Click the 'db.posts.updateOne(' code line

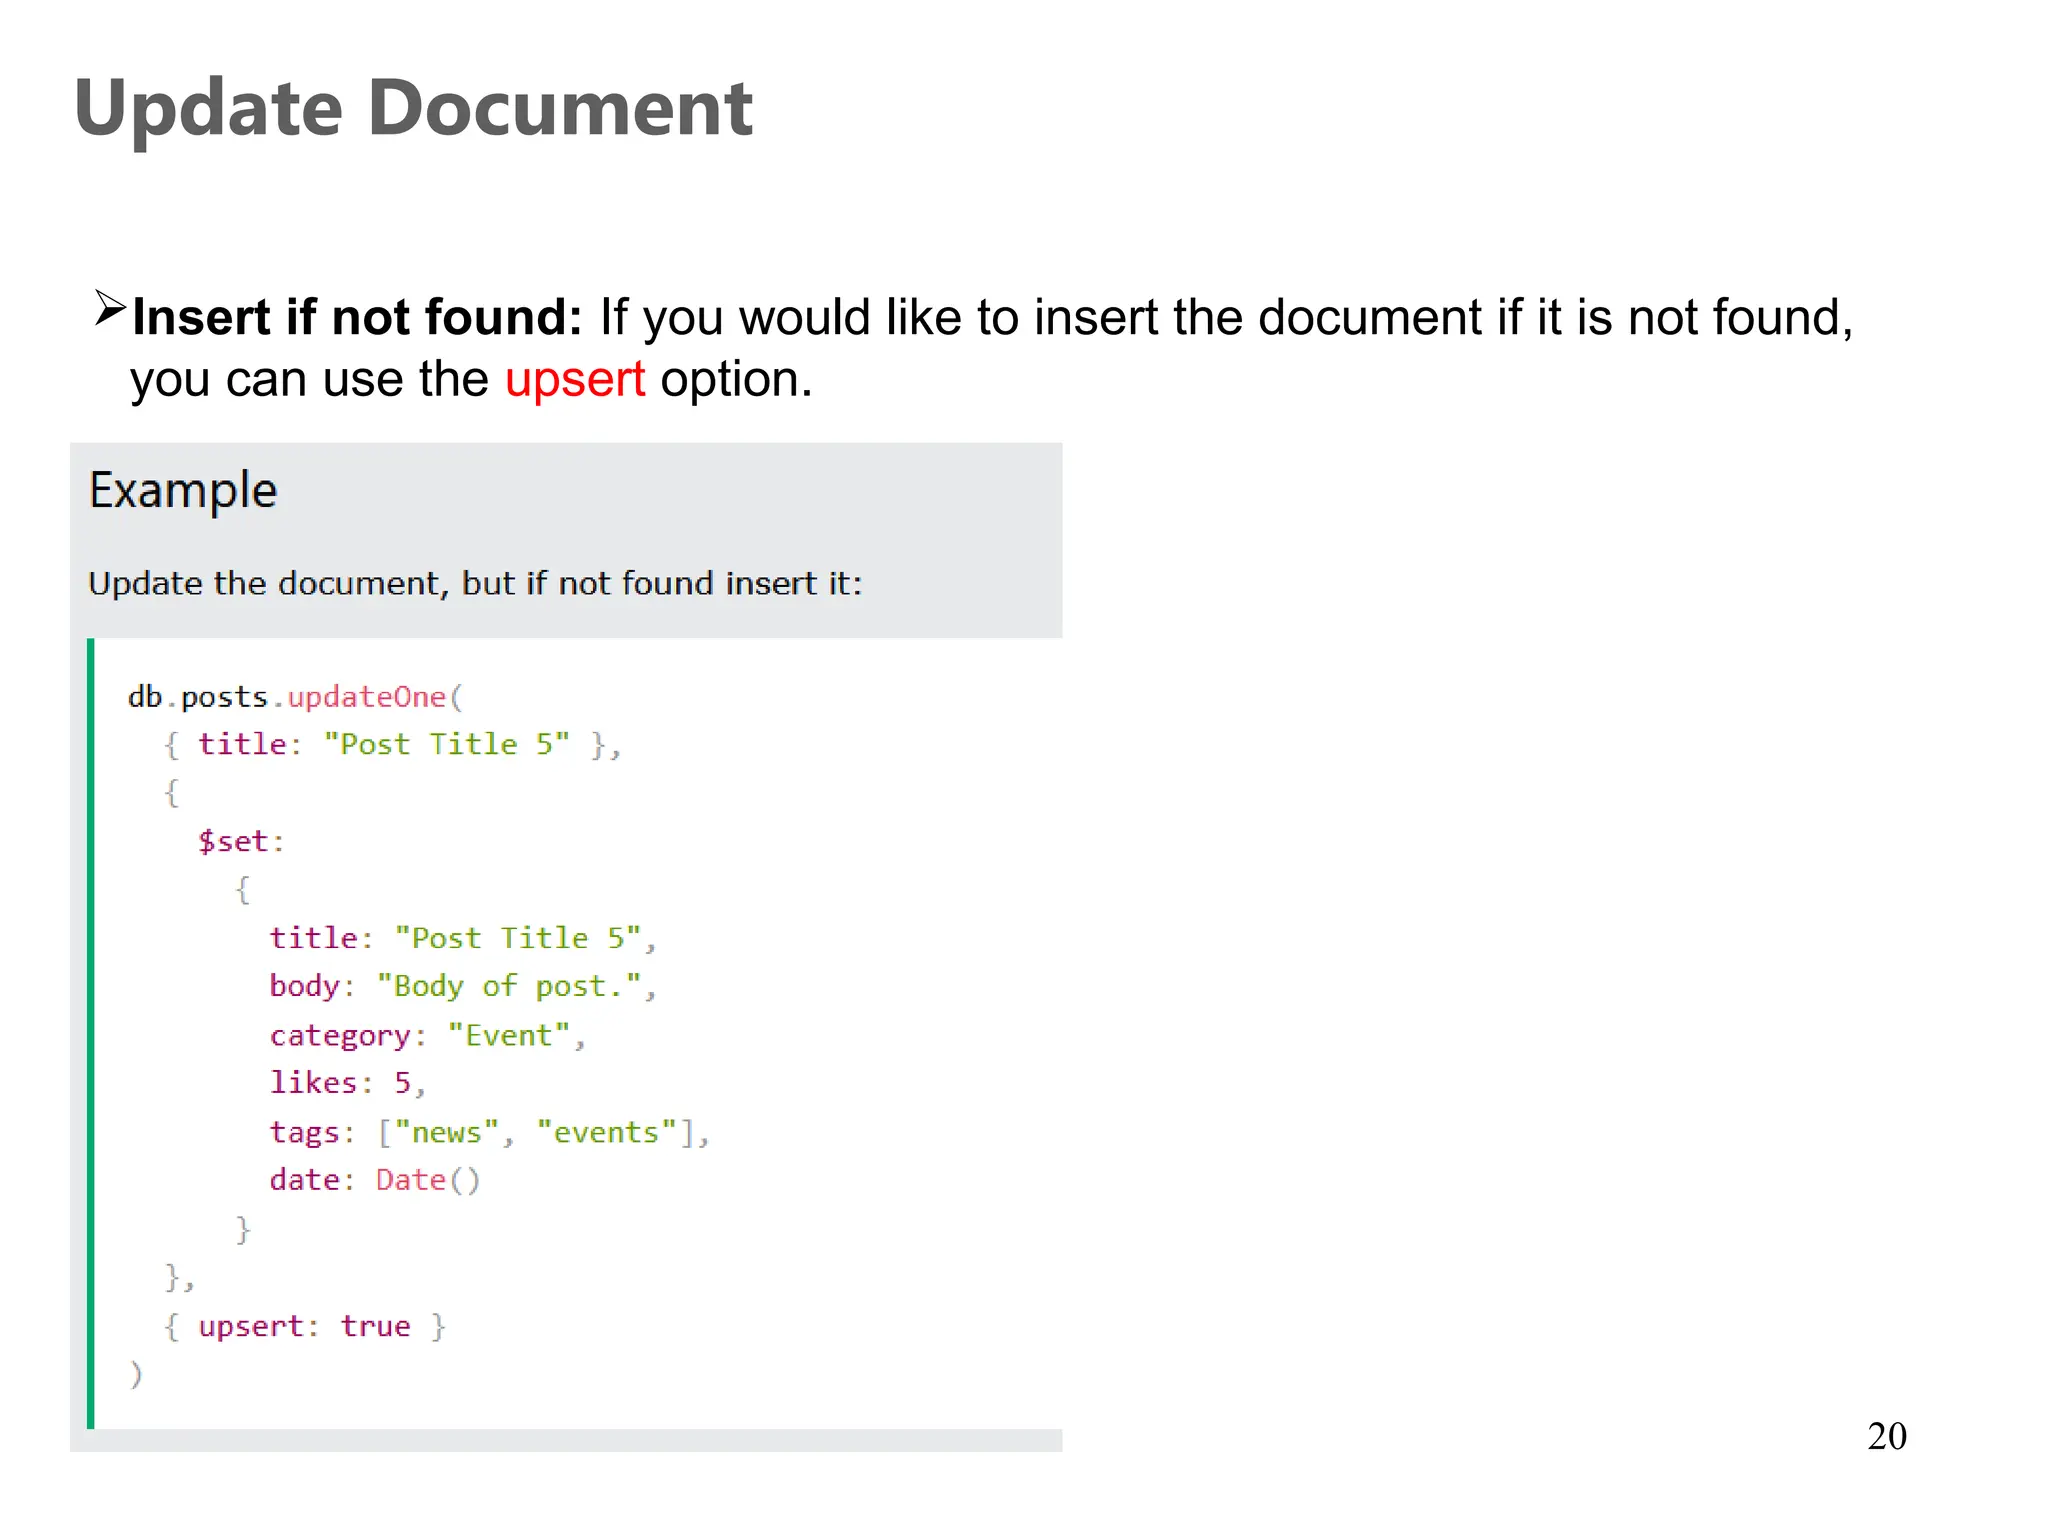tap(296, 697)
